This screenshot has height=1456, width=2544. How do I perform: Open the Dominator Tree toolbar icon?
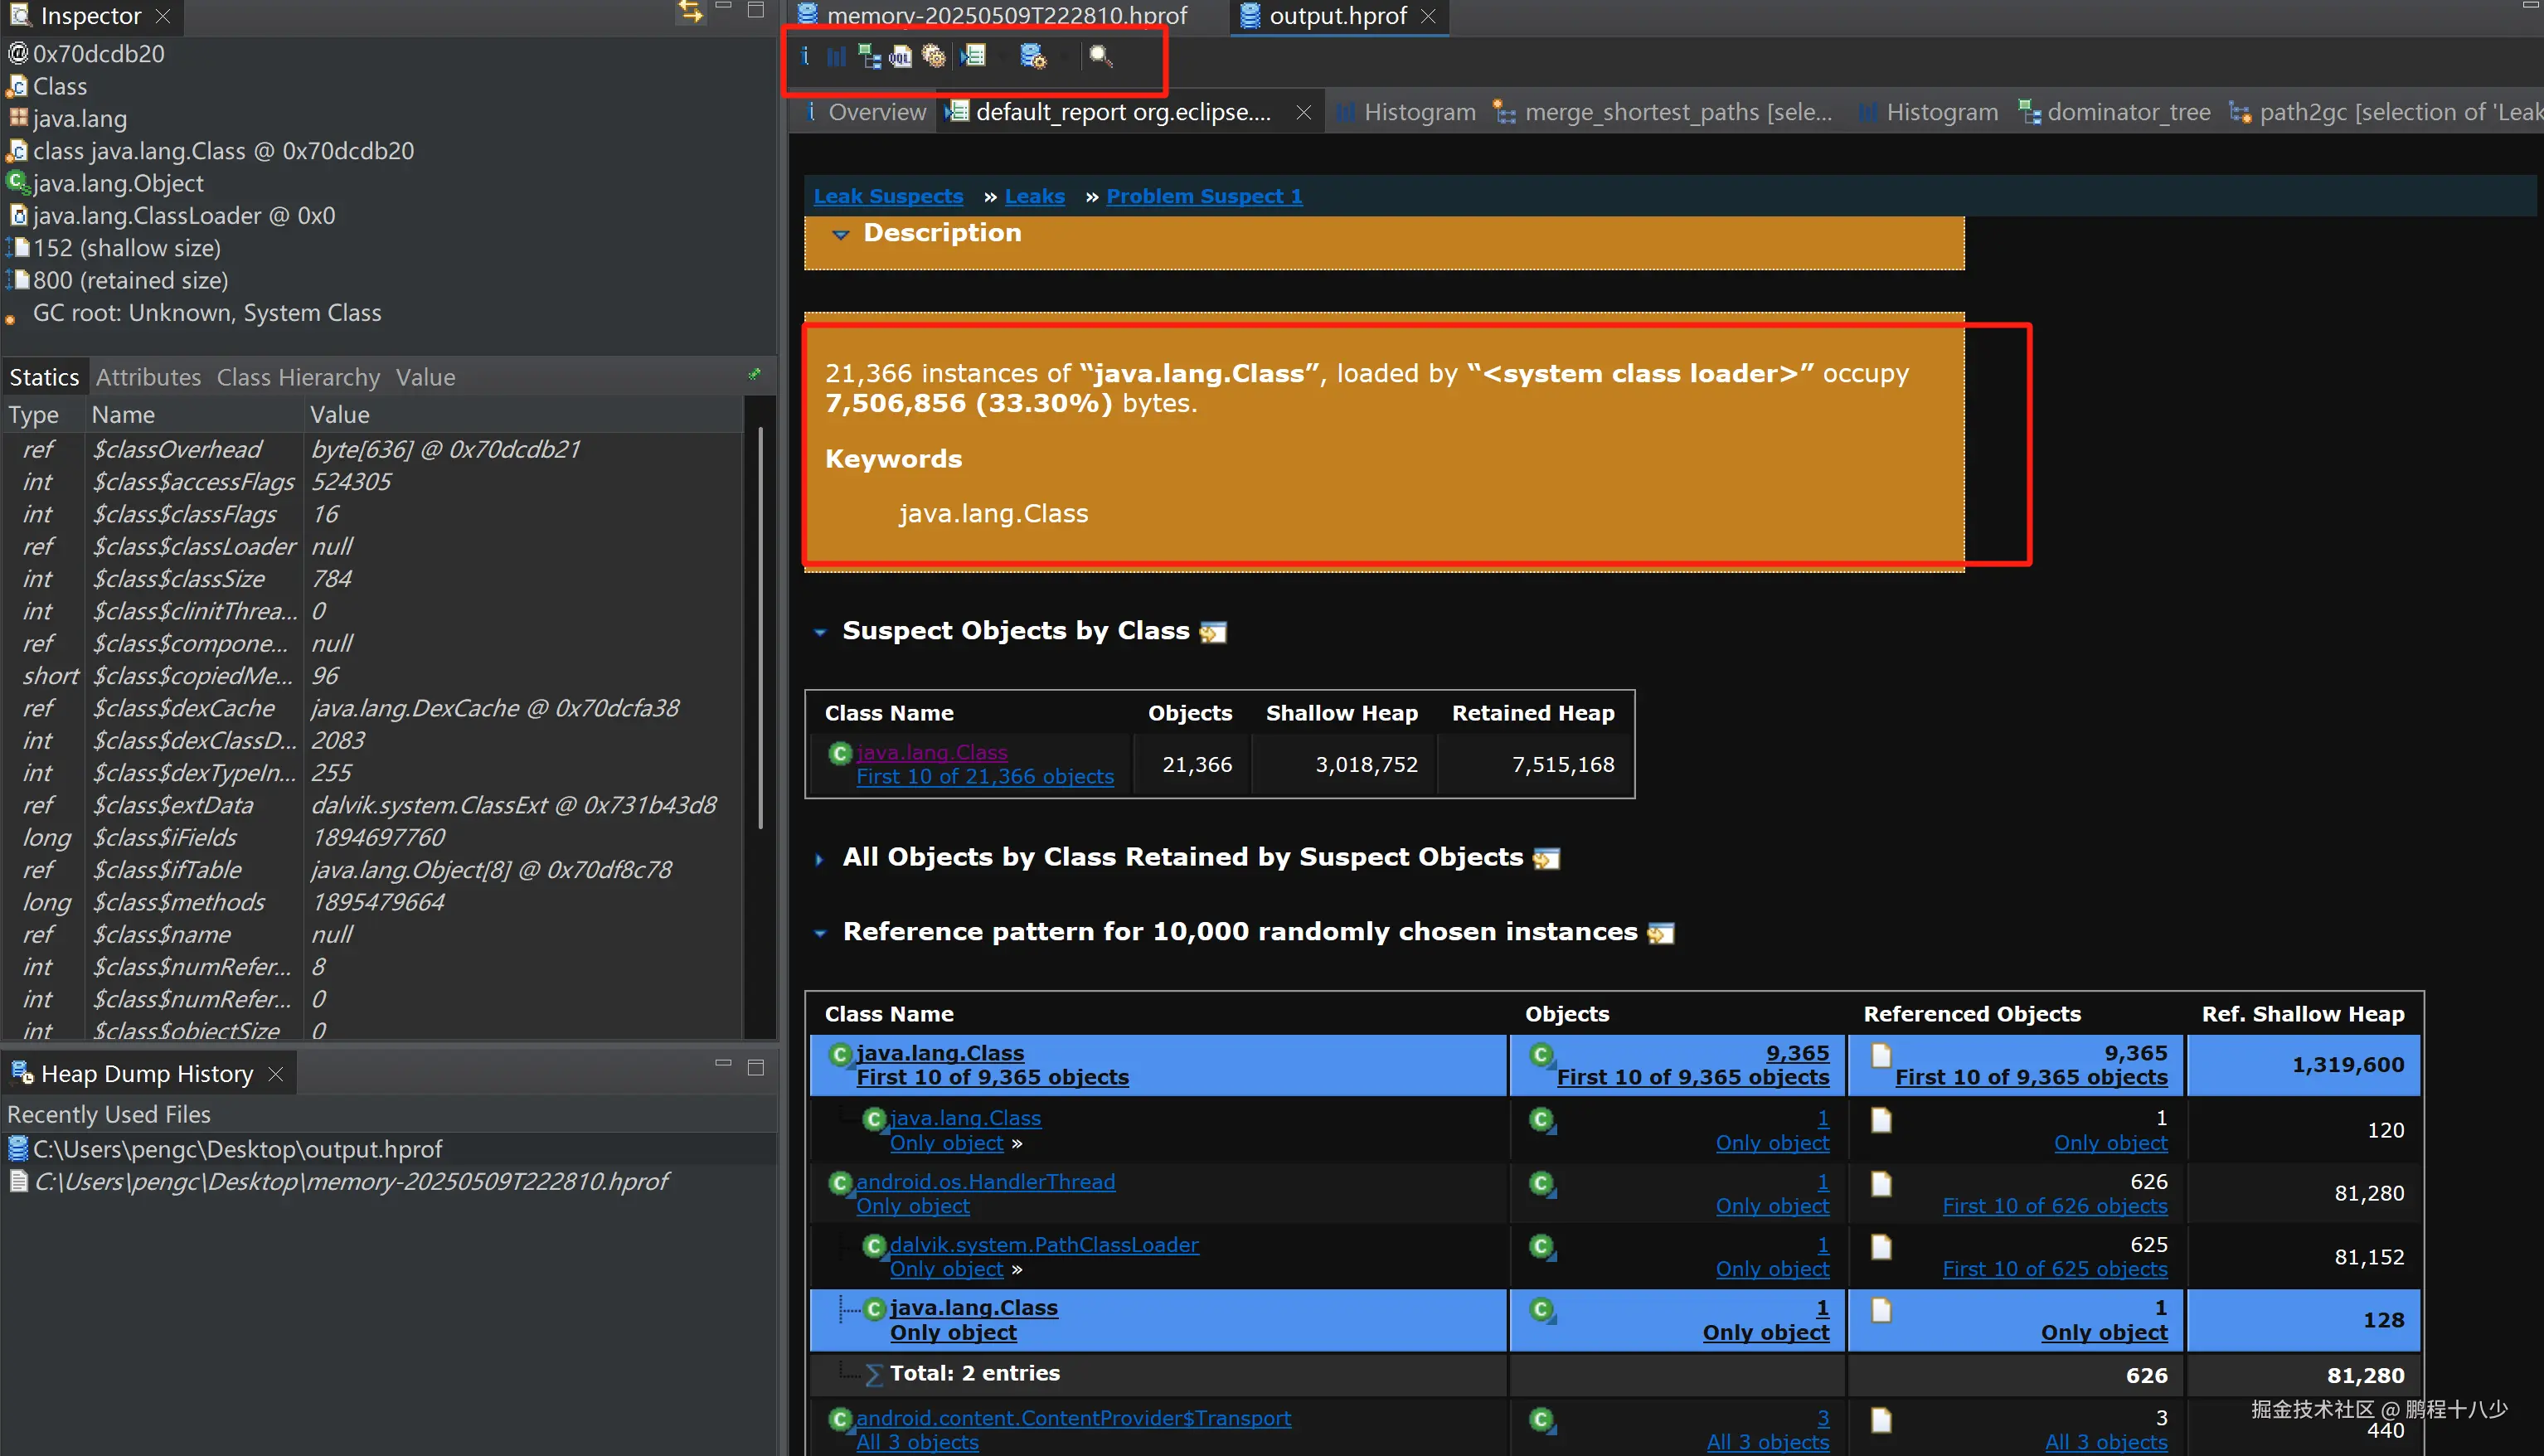tap(868, 56)
